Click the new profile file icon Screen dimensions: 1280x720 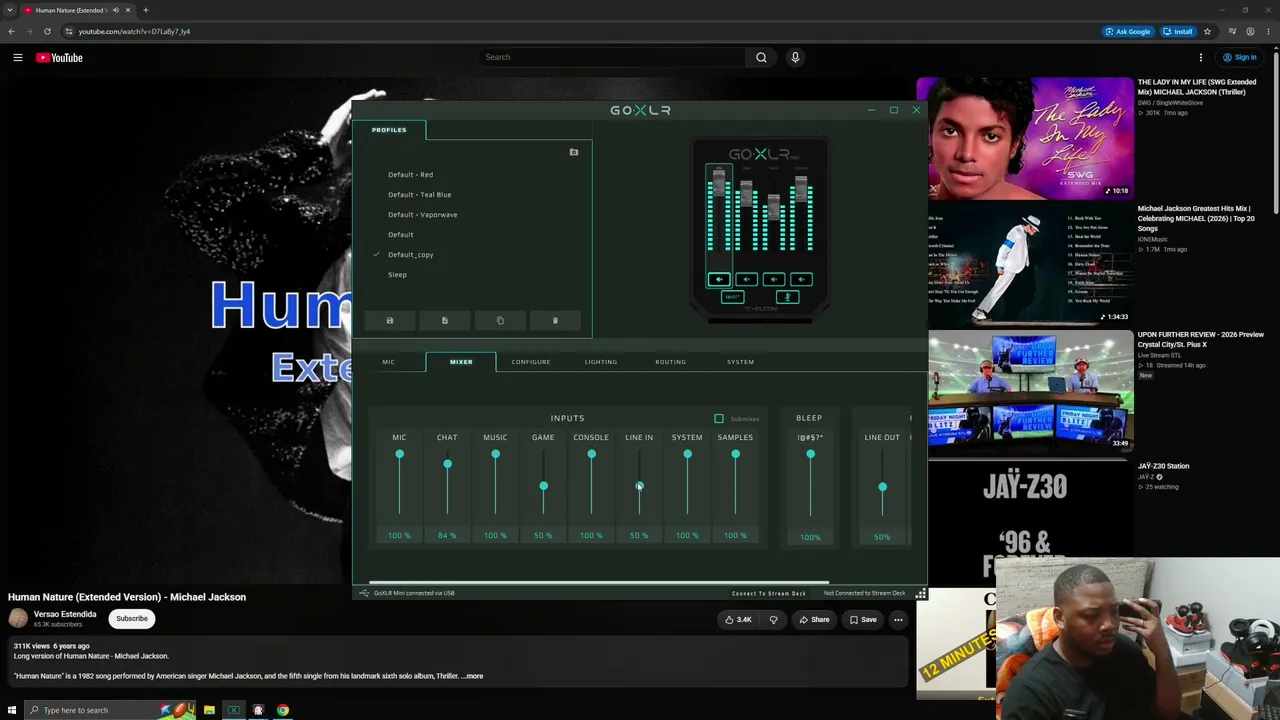pos(445,321)
